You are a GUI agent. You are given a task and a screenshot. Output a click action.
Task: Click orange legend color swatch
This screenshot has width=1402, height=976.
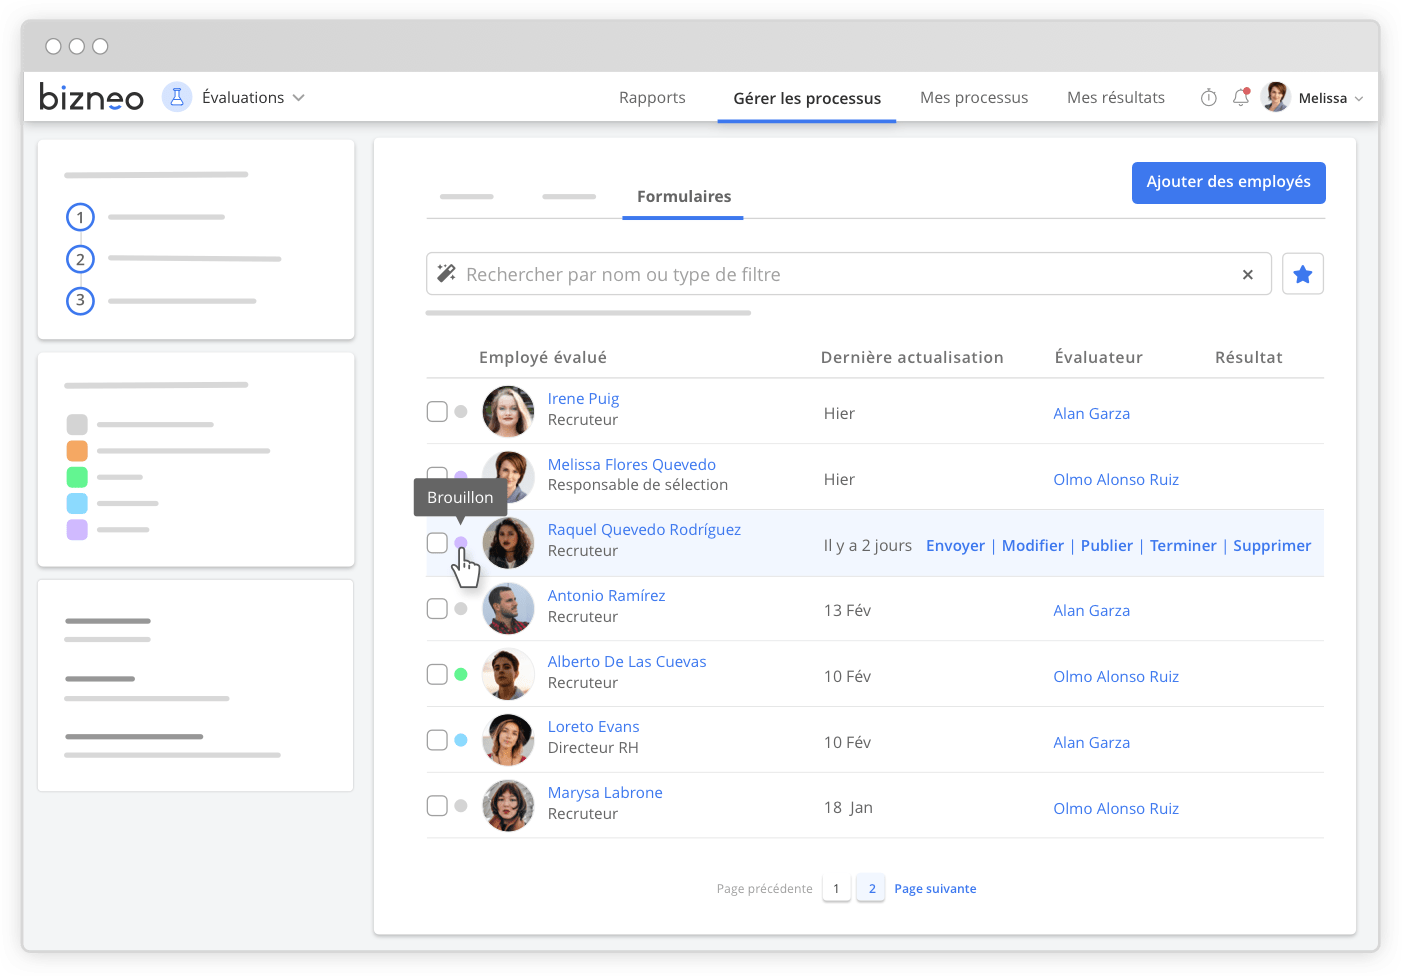click(77, 451)
